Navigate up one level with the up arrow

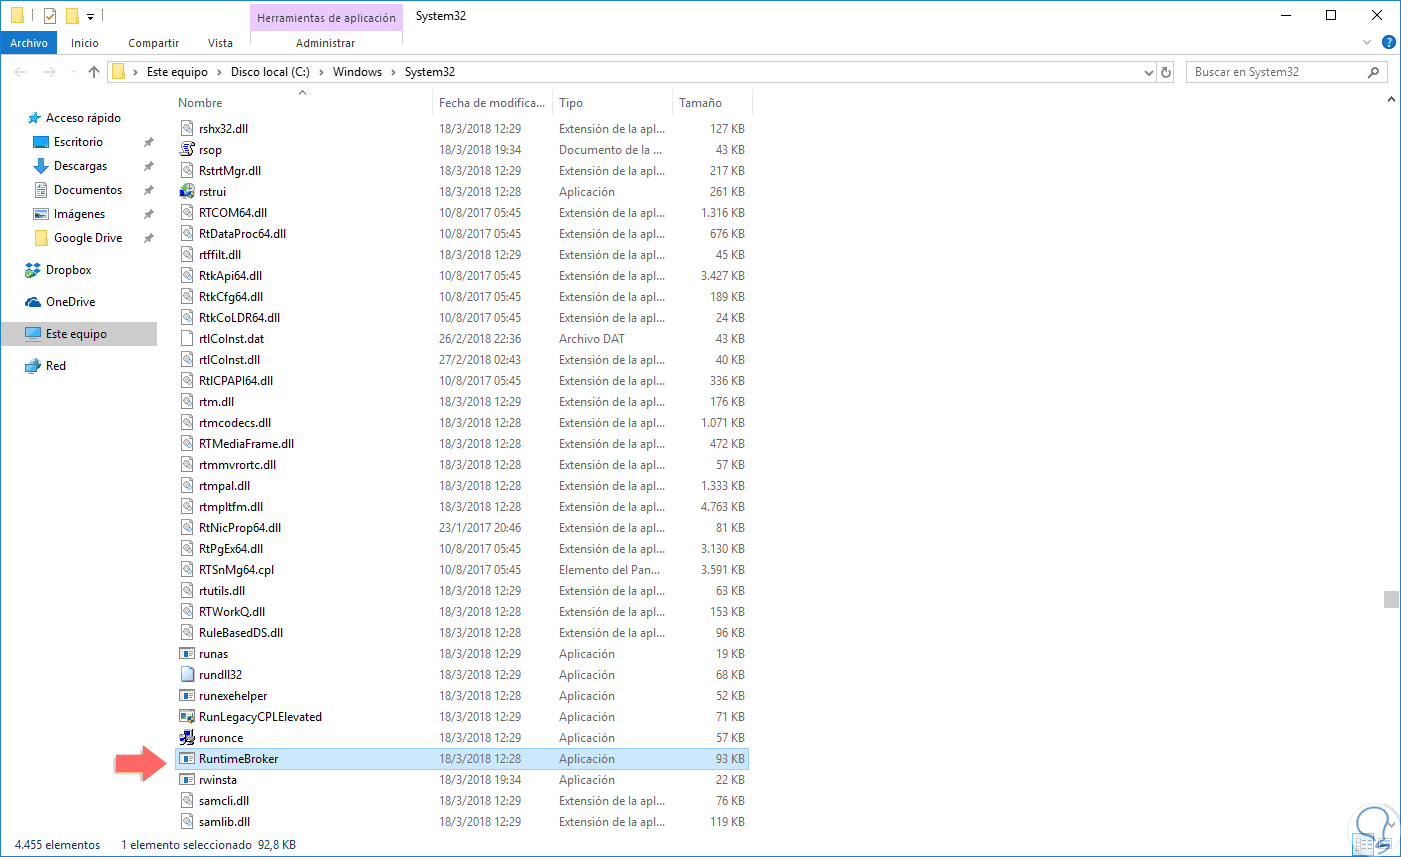(94, 71)
